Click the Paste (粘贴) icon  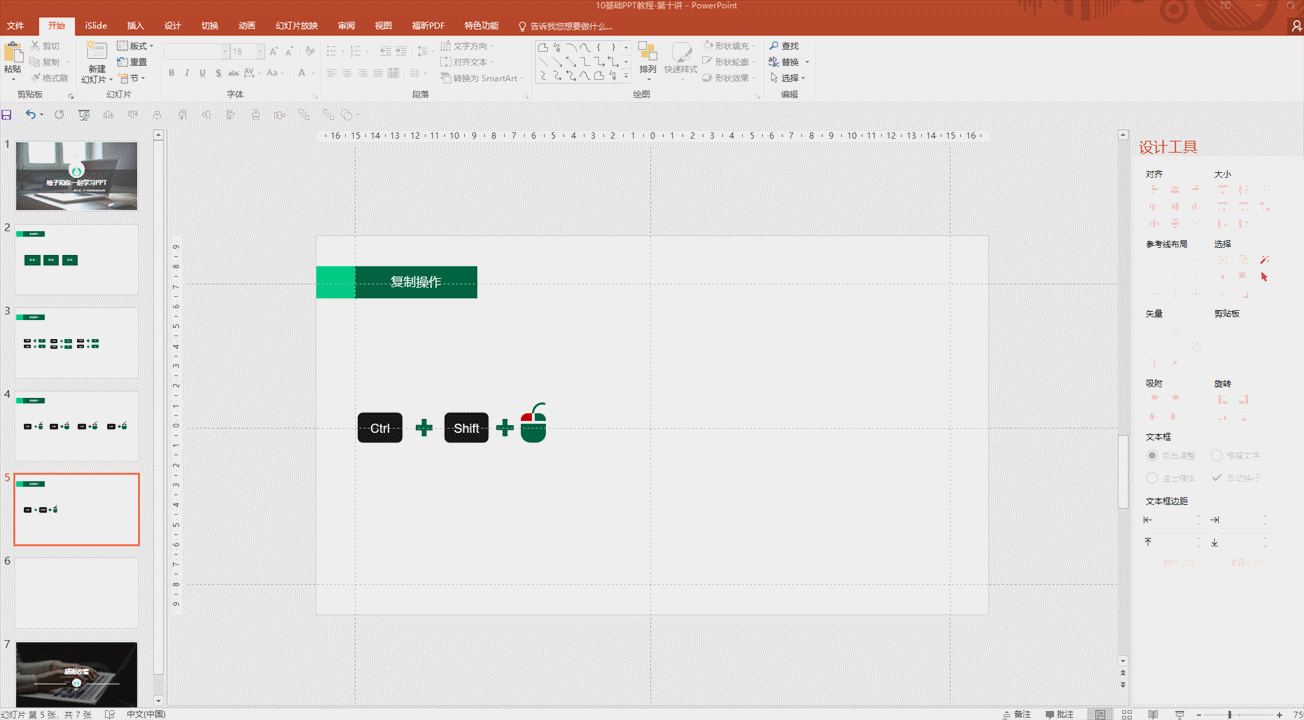pos(12,52)
